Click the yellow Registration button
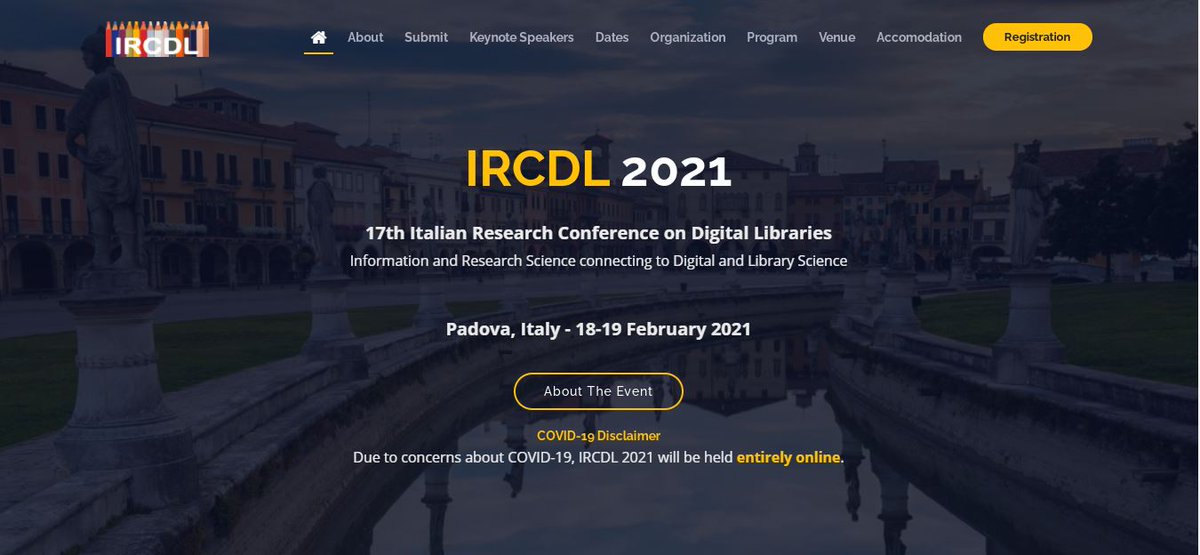 pos(1037,37)
